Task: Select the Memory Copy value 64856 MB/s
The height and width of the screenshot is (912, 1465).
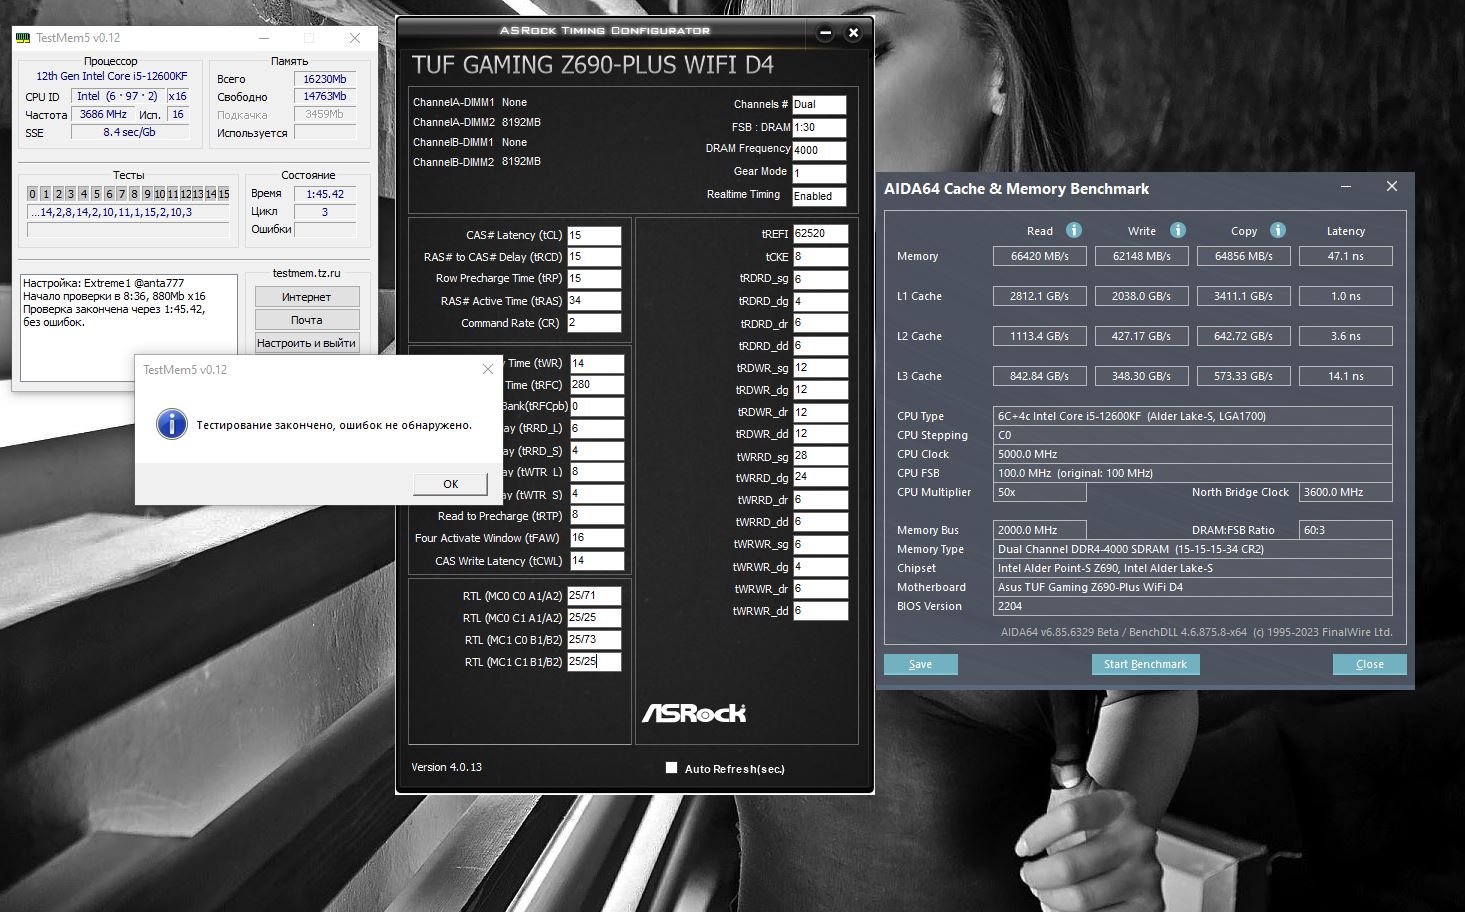Action: pos(1243,256)
